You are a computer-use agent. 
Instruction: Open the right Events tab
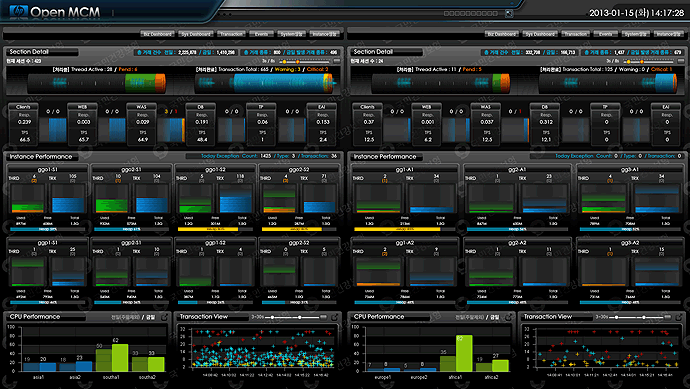(605, 34)
